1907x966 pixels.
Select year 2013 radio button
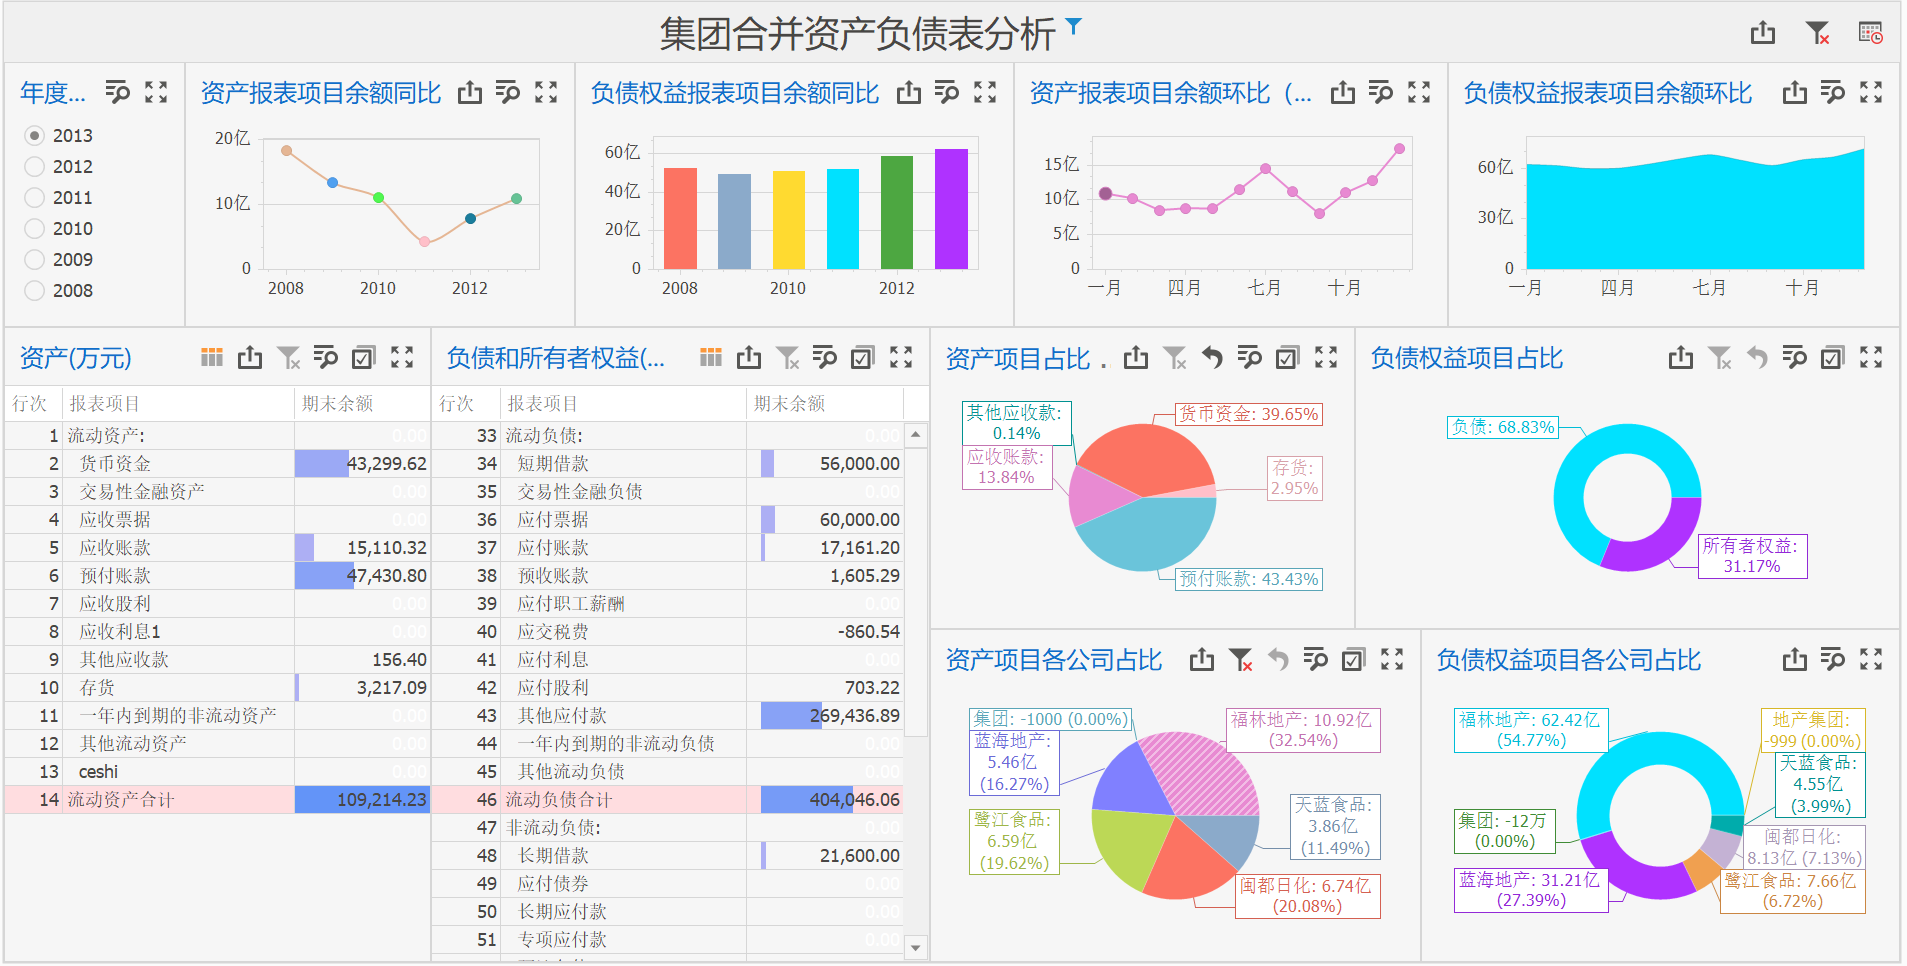(x=35, y=135)
